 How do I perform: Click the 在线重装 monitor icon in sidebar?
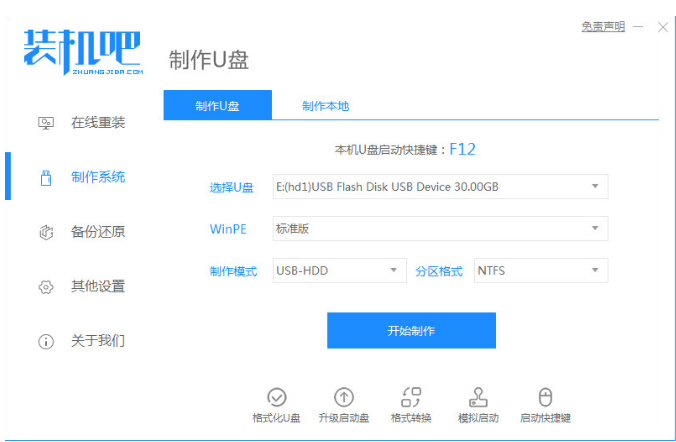coord(45,123)
